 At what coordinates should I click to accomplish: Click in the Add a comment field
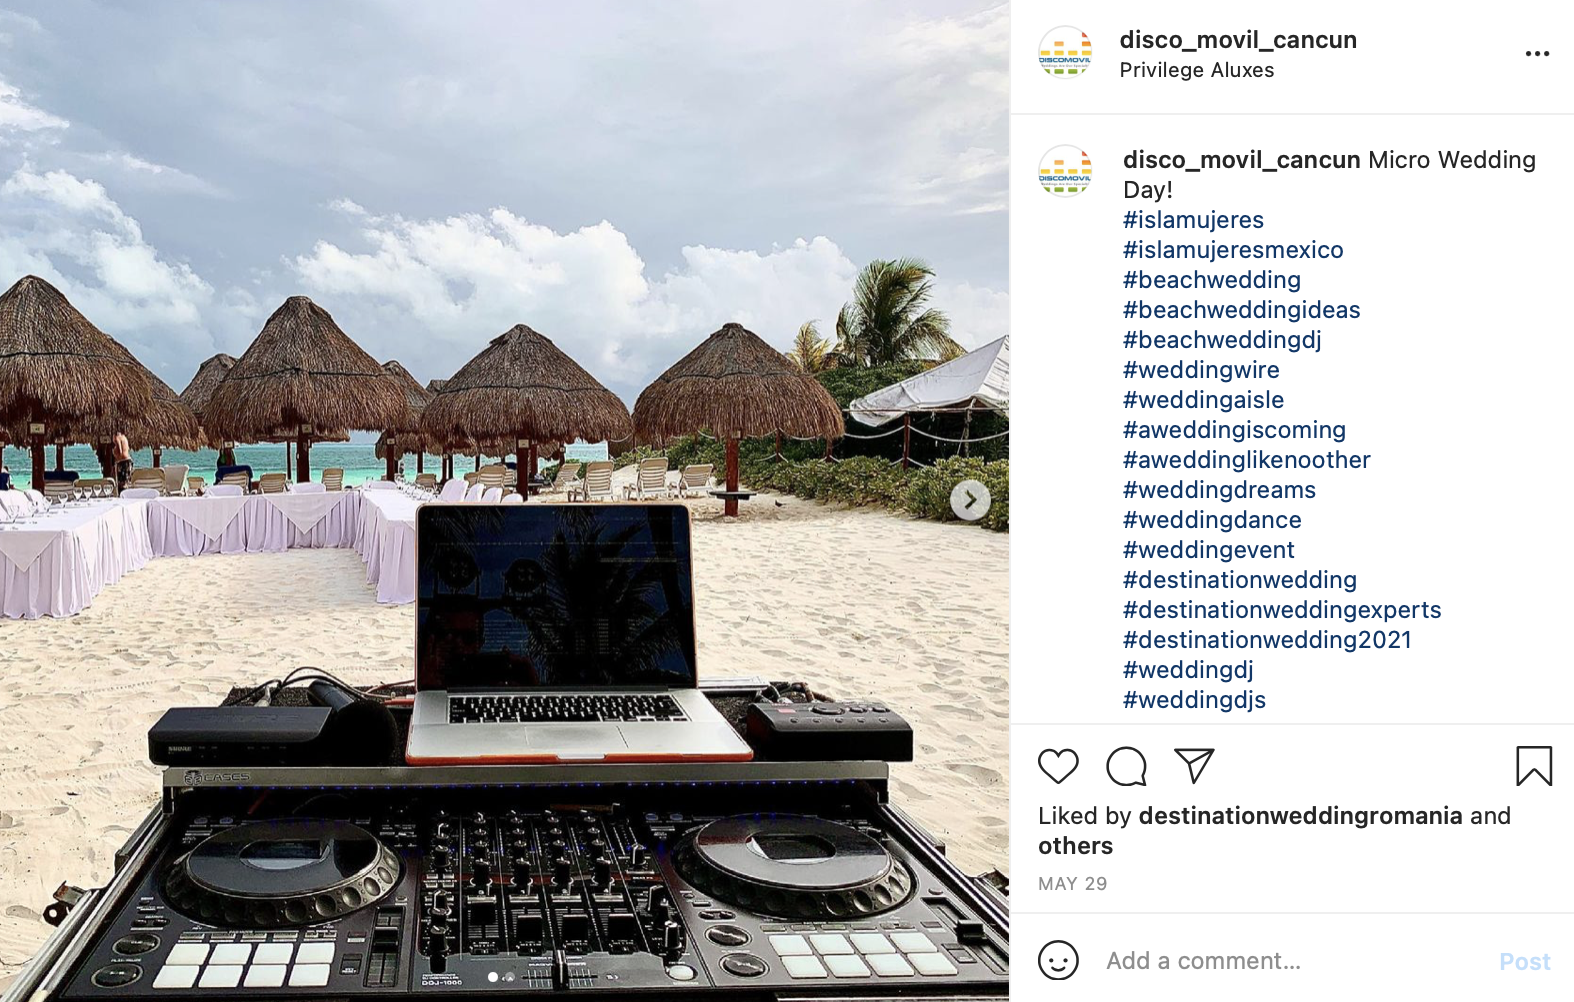click(x=1290, y=961)
